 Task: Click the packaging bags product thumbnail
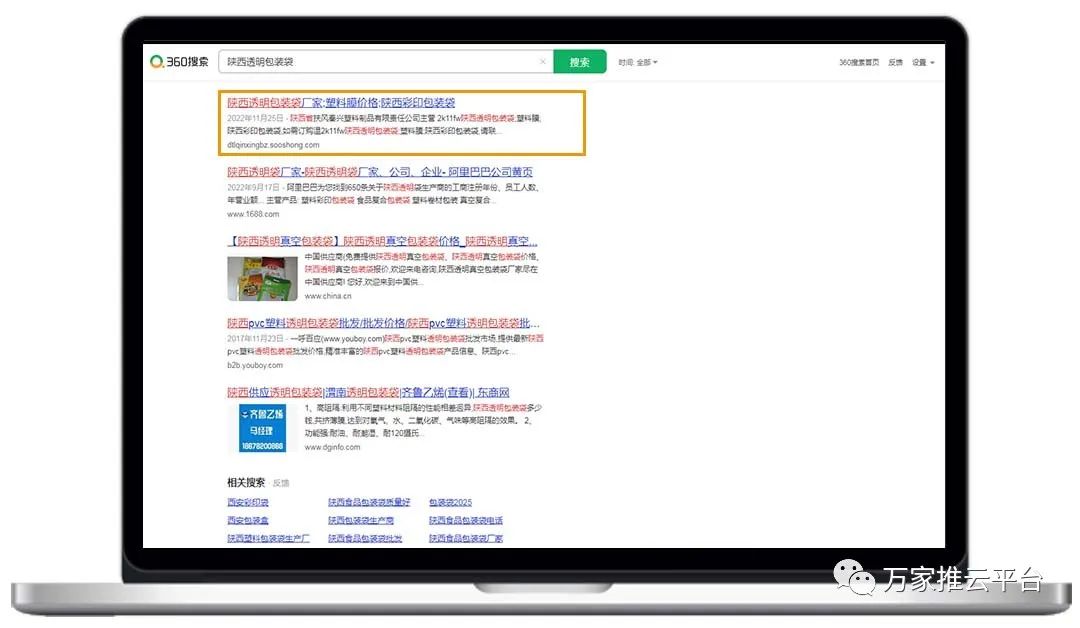(x=262, y=279)
